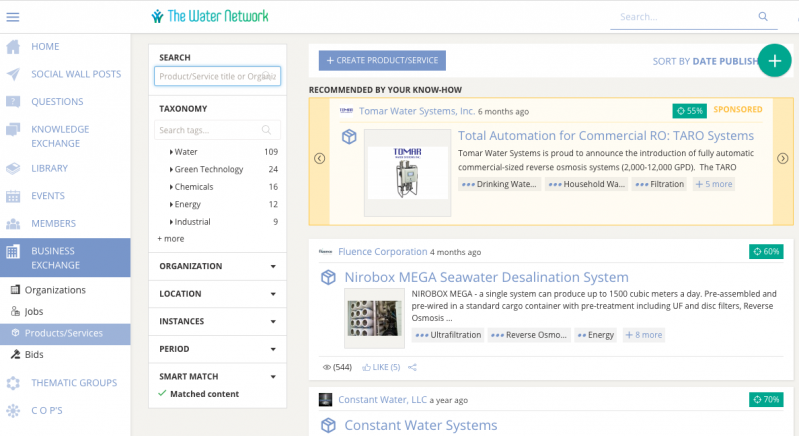Click the Ultrafiltration tag
The image size is (799, 436).
[x=448, y=335]
